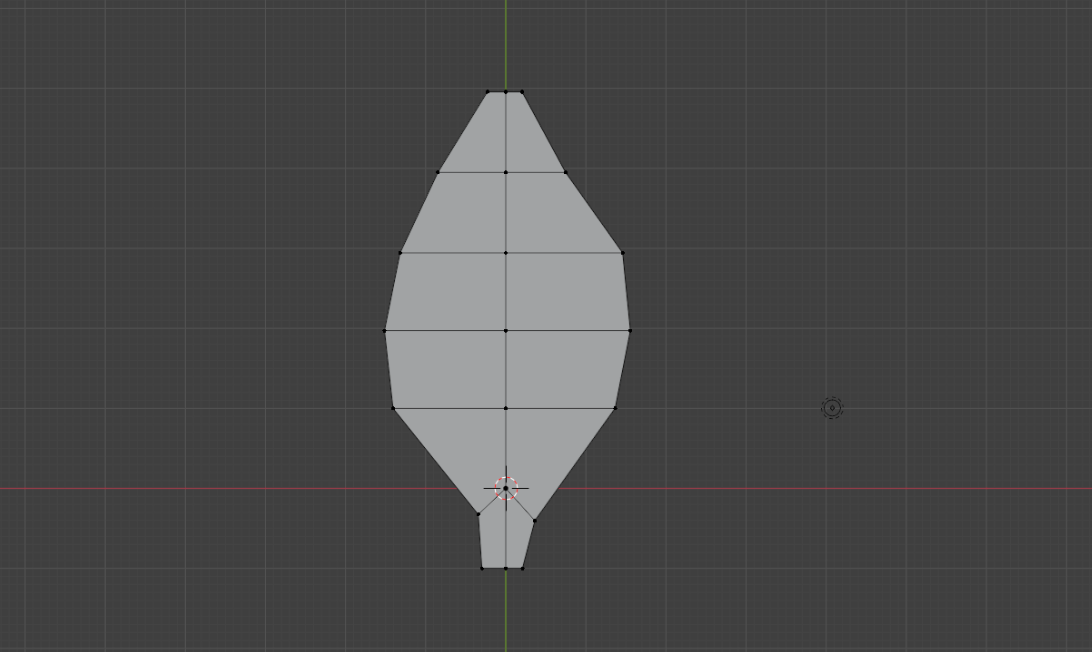
Task: Select right vertex of the second row
Action: click(x=566, y=172)
